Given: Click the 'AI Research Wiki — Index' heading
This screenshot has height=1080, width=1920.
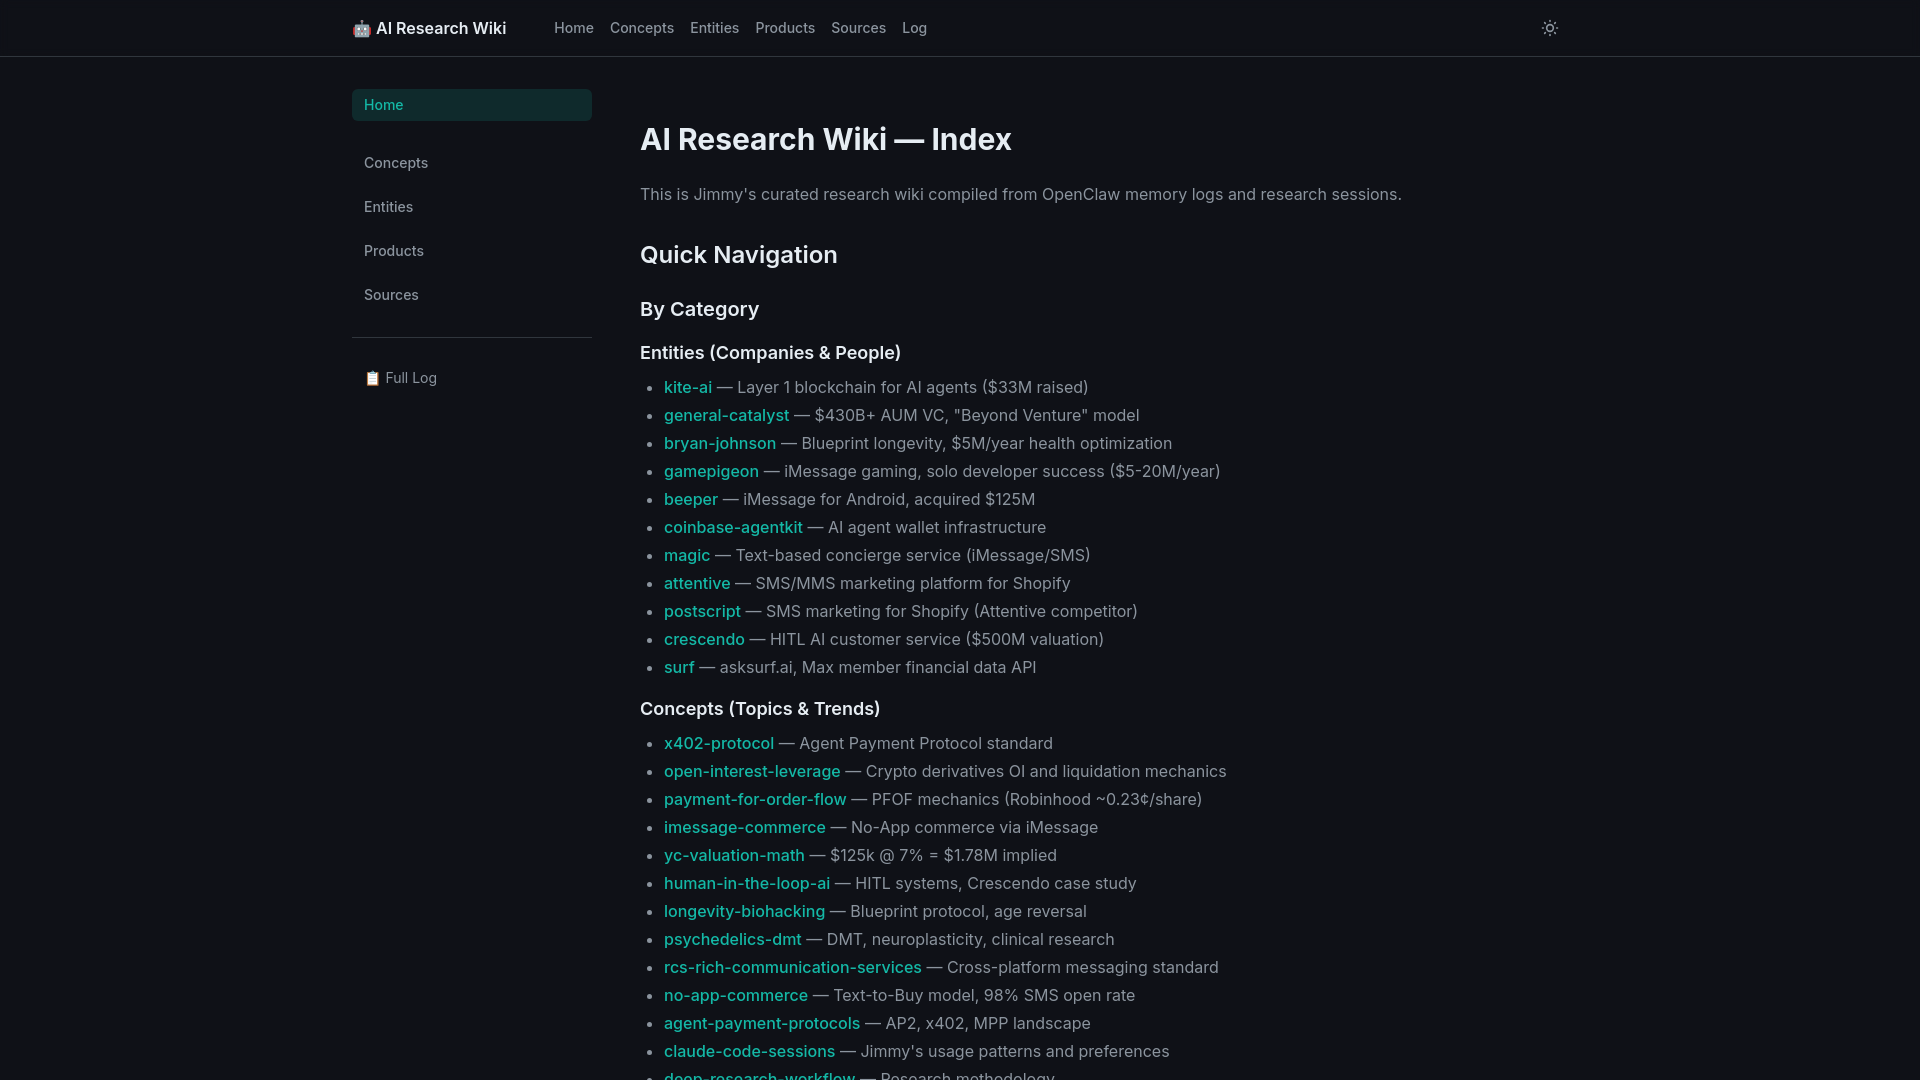Looking at the screenshot, I should (x=826, y=139).
